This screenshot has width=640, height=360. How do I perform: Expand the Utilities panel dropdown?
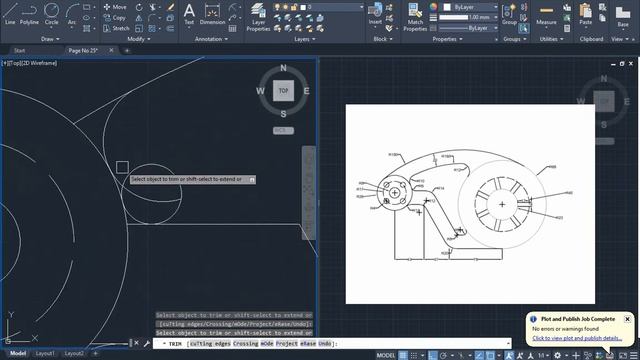pyautogui.click(x=551, y=39)
